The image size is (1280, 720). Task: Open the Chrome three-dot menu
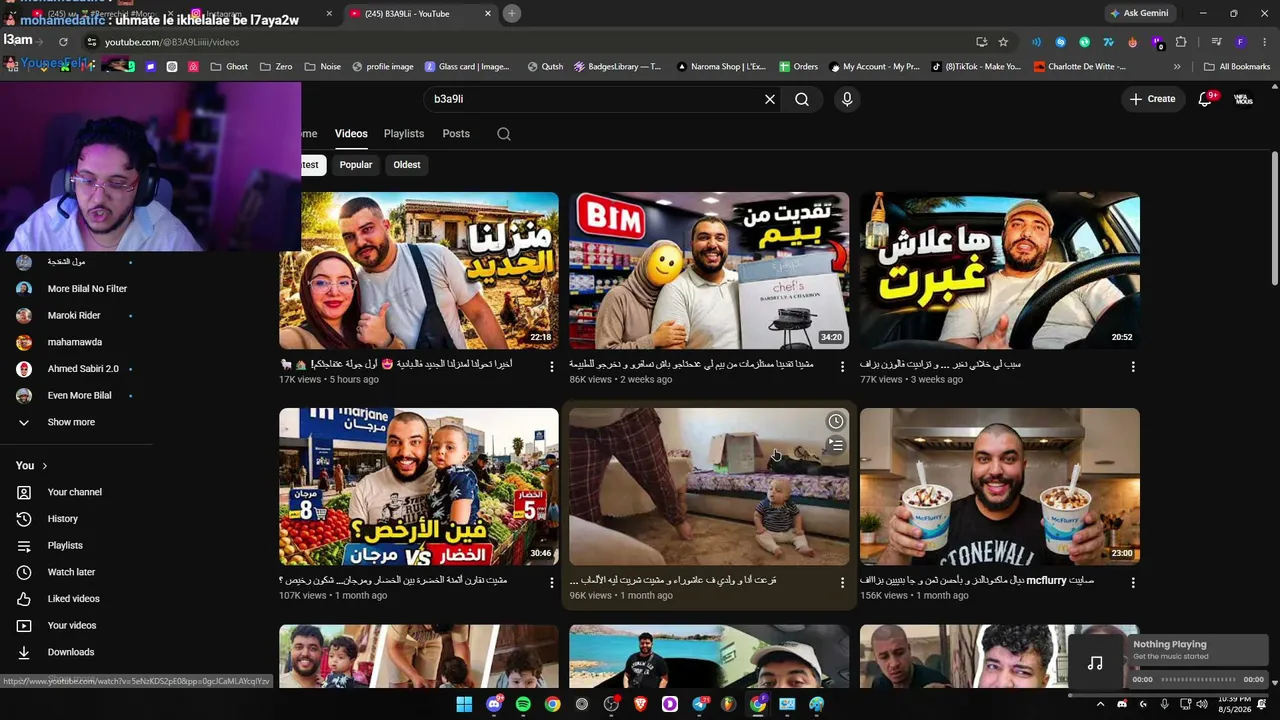pos(1265,42)
